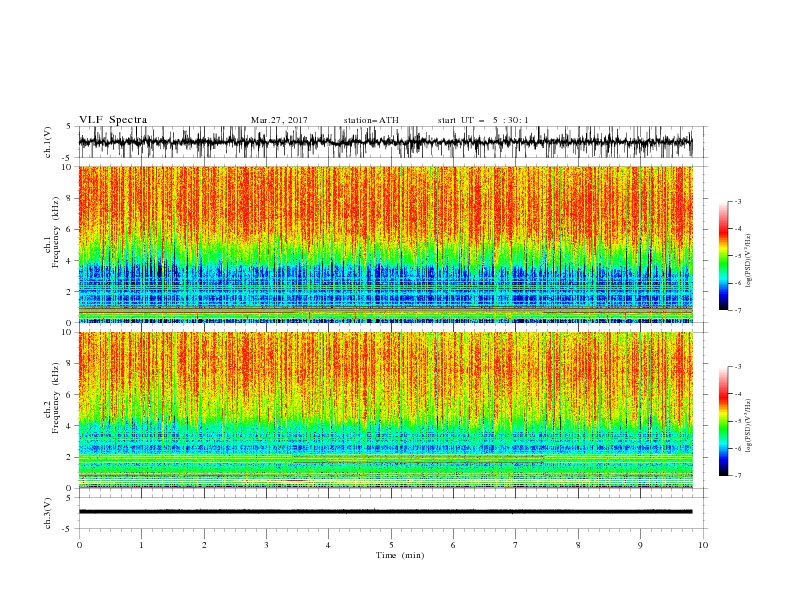Screen dimensions: 792x612
Task: Select the ch.1 colorbar "log(PSD)(V²/Hz)" label
Action: point(748,261)
